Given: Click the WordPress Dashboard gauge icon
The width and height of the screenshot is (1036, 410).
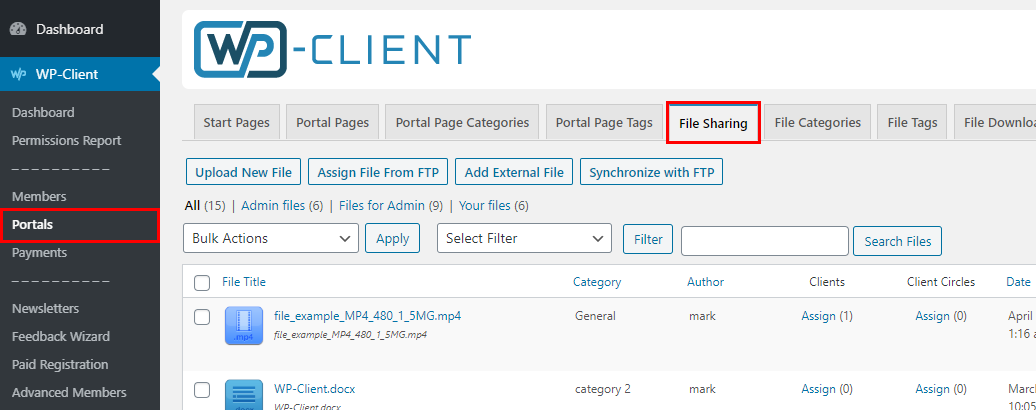Looking at the screenshot, I should [x=18, y=29].
